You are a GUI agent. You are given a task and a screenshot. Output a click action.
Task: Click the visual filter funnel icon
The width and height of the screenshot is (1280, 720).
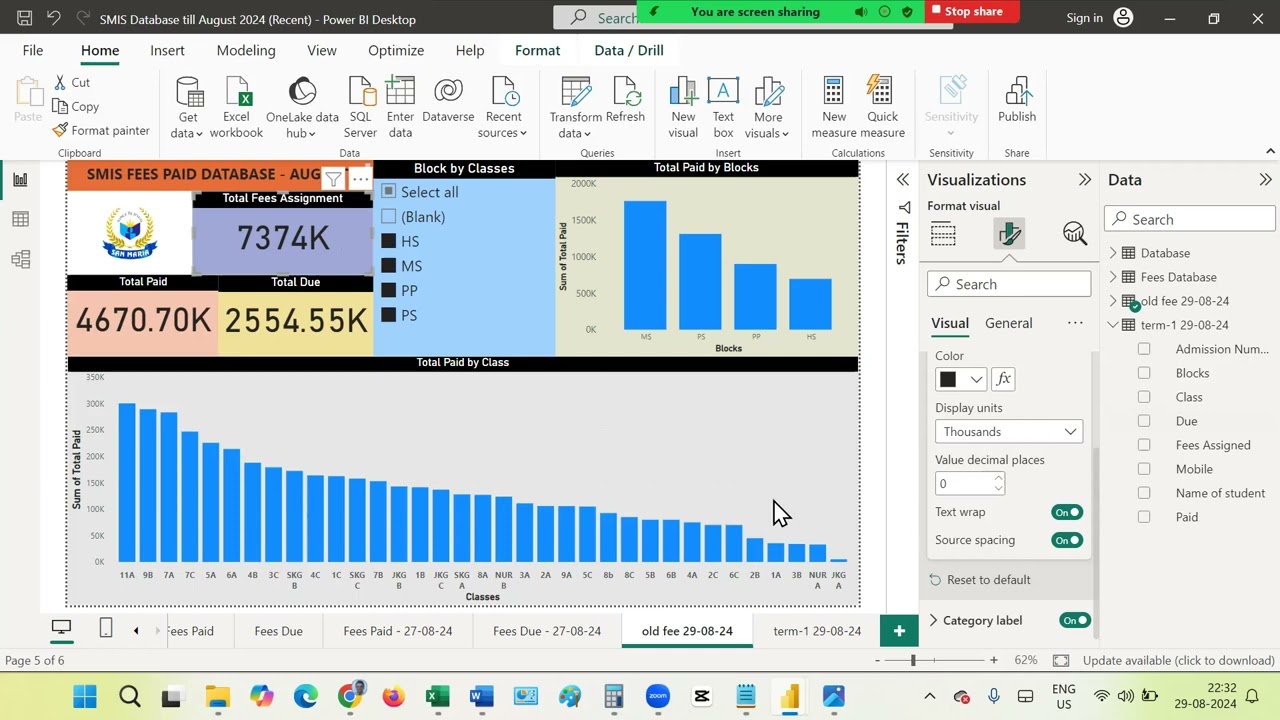[333, 179]
